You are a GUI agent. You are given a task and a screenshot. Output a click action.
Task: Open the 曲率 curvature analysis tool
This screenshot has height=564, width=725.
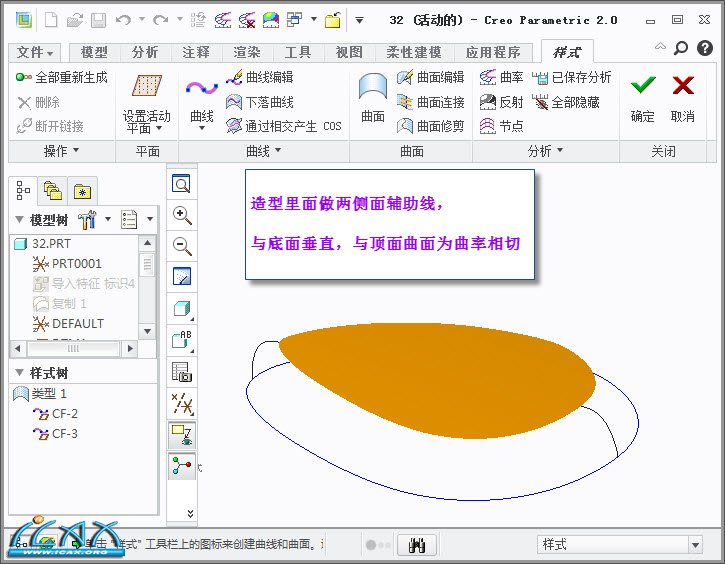pos(501,77)
